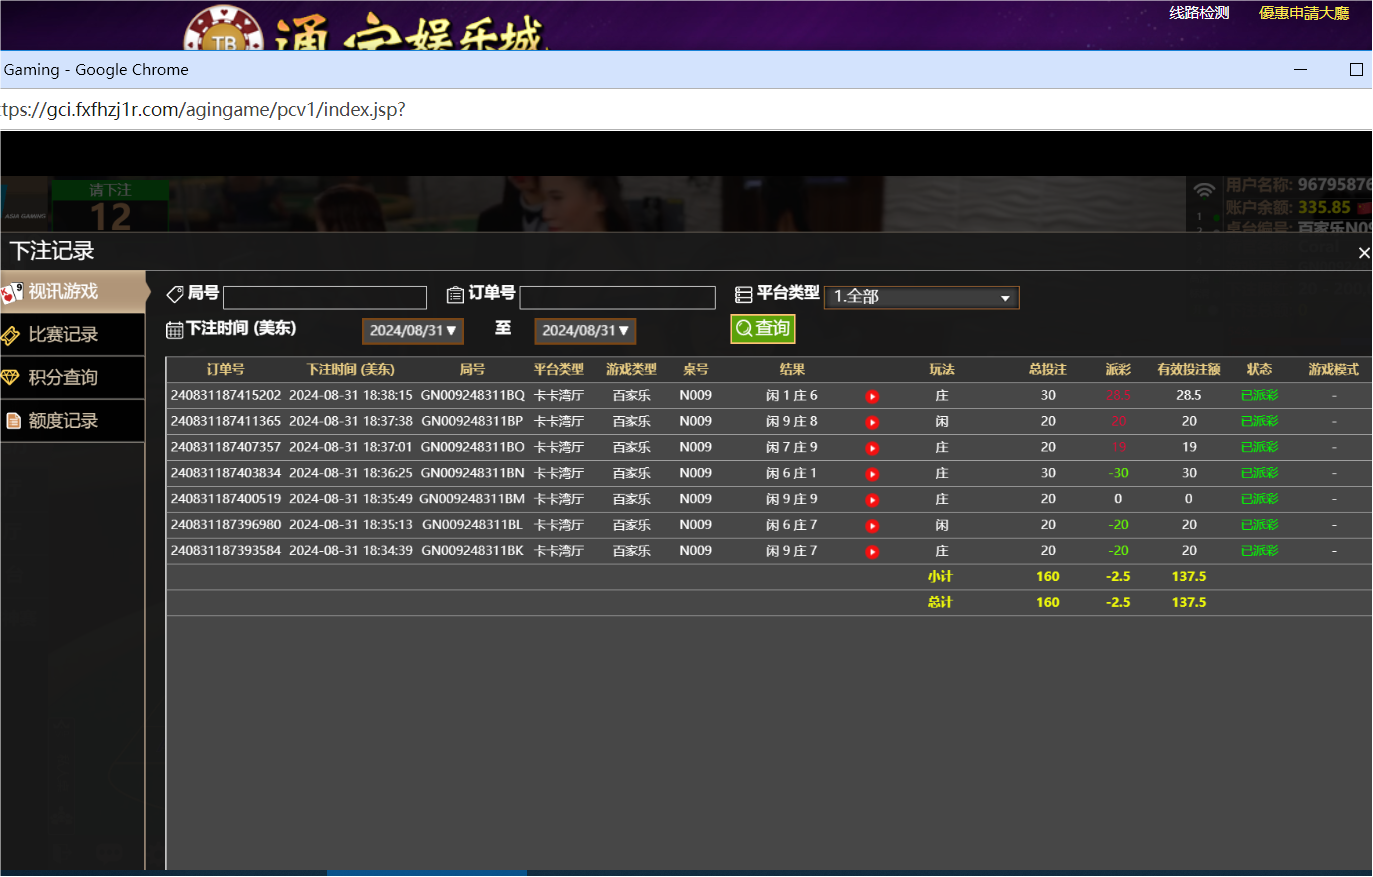Viewport: 1373px width, 877px height.
Task: Click the tag icon beside 局号
Action: click(175, 293)
